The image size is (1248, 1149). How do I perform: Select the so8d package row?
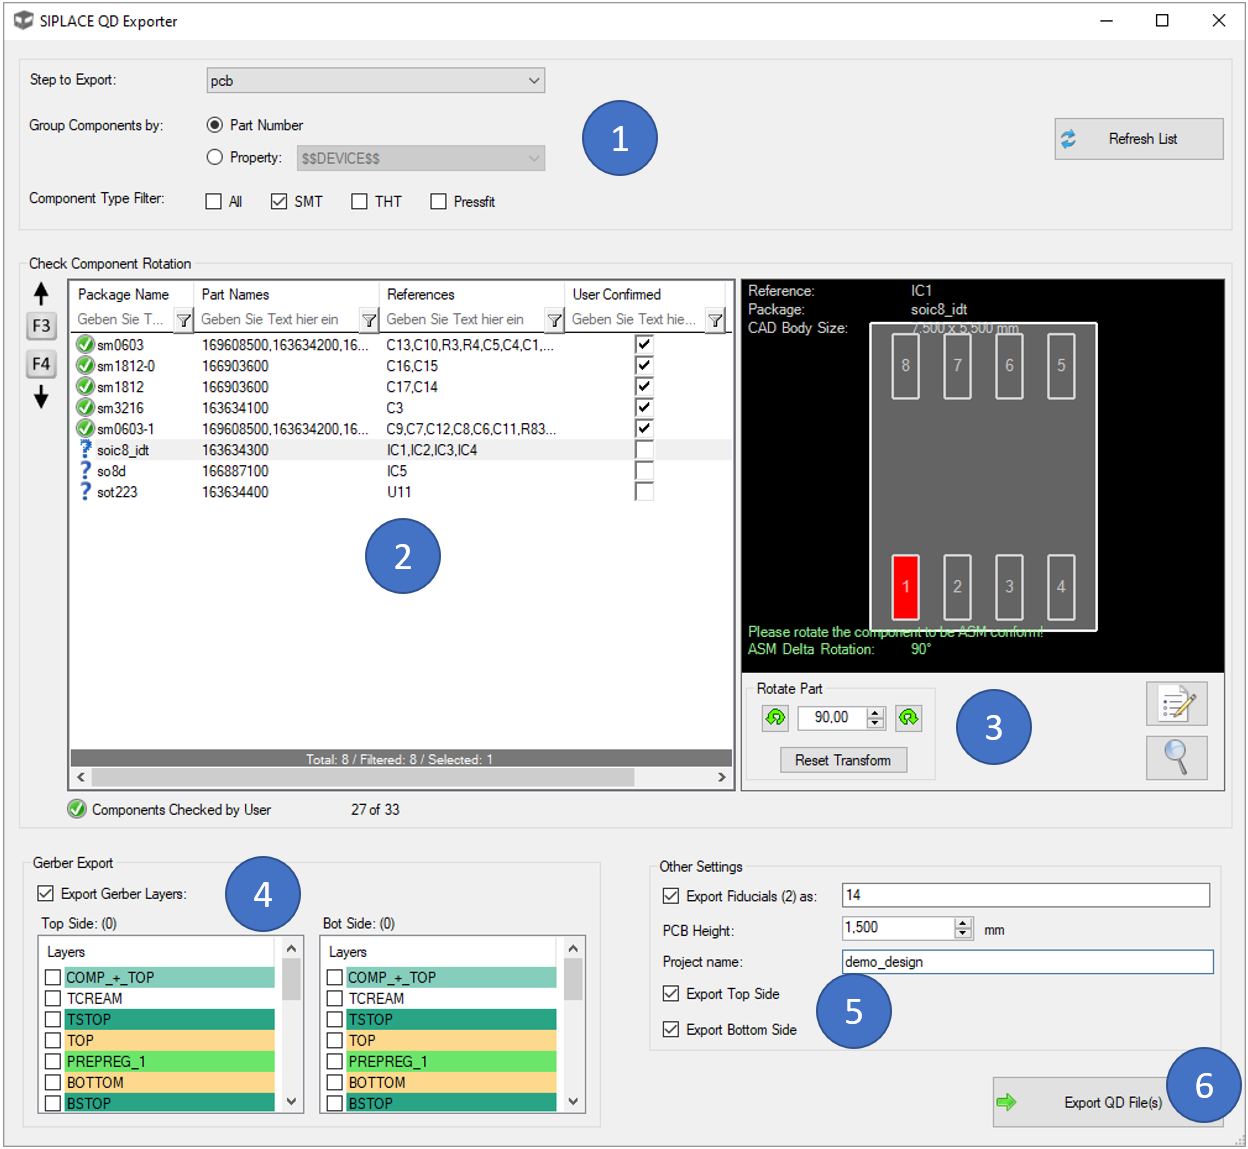pyautogui.click(x=400, y=471)
